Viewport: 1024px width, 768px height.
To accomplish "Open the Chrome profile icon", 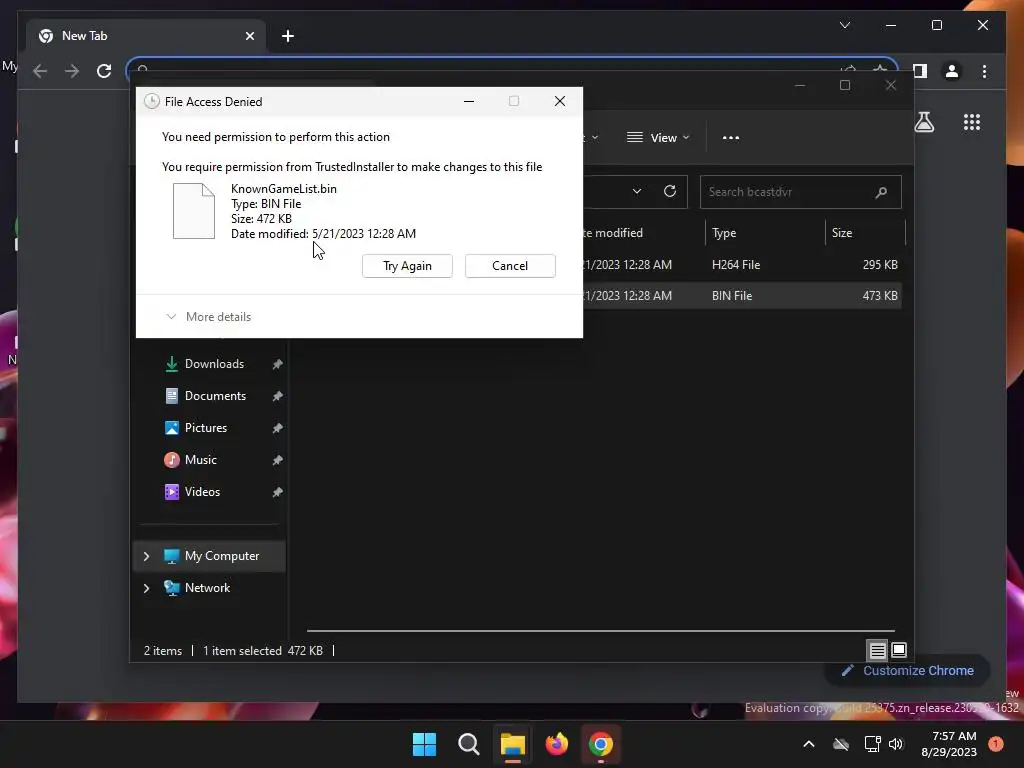I will 952,71.
